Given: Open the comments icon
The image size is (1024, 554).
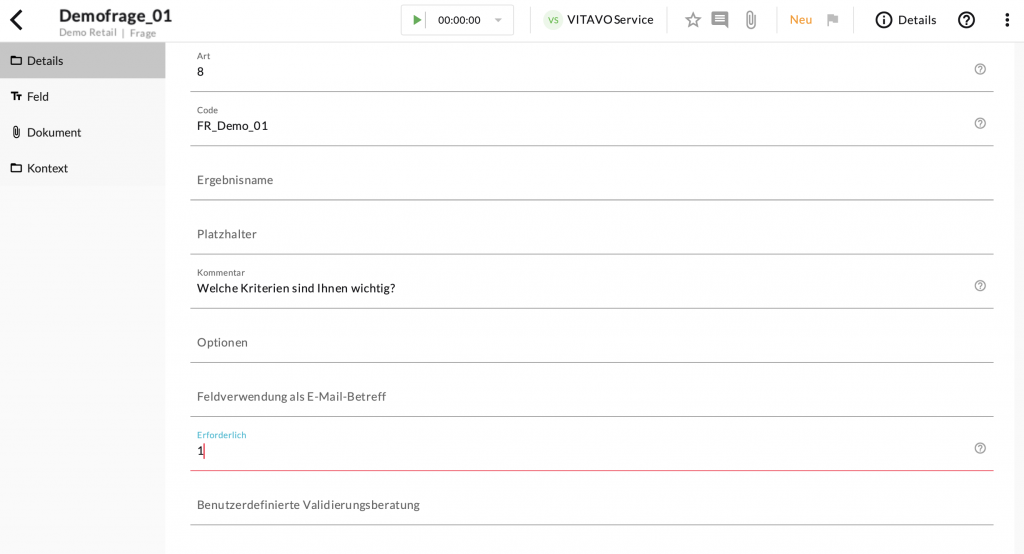Looking at the screenshot, I should pyautogui.click(x=720, y=20).
